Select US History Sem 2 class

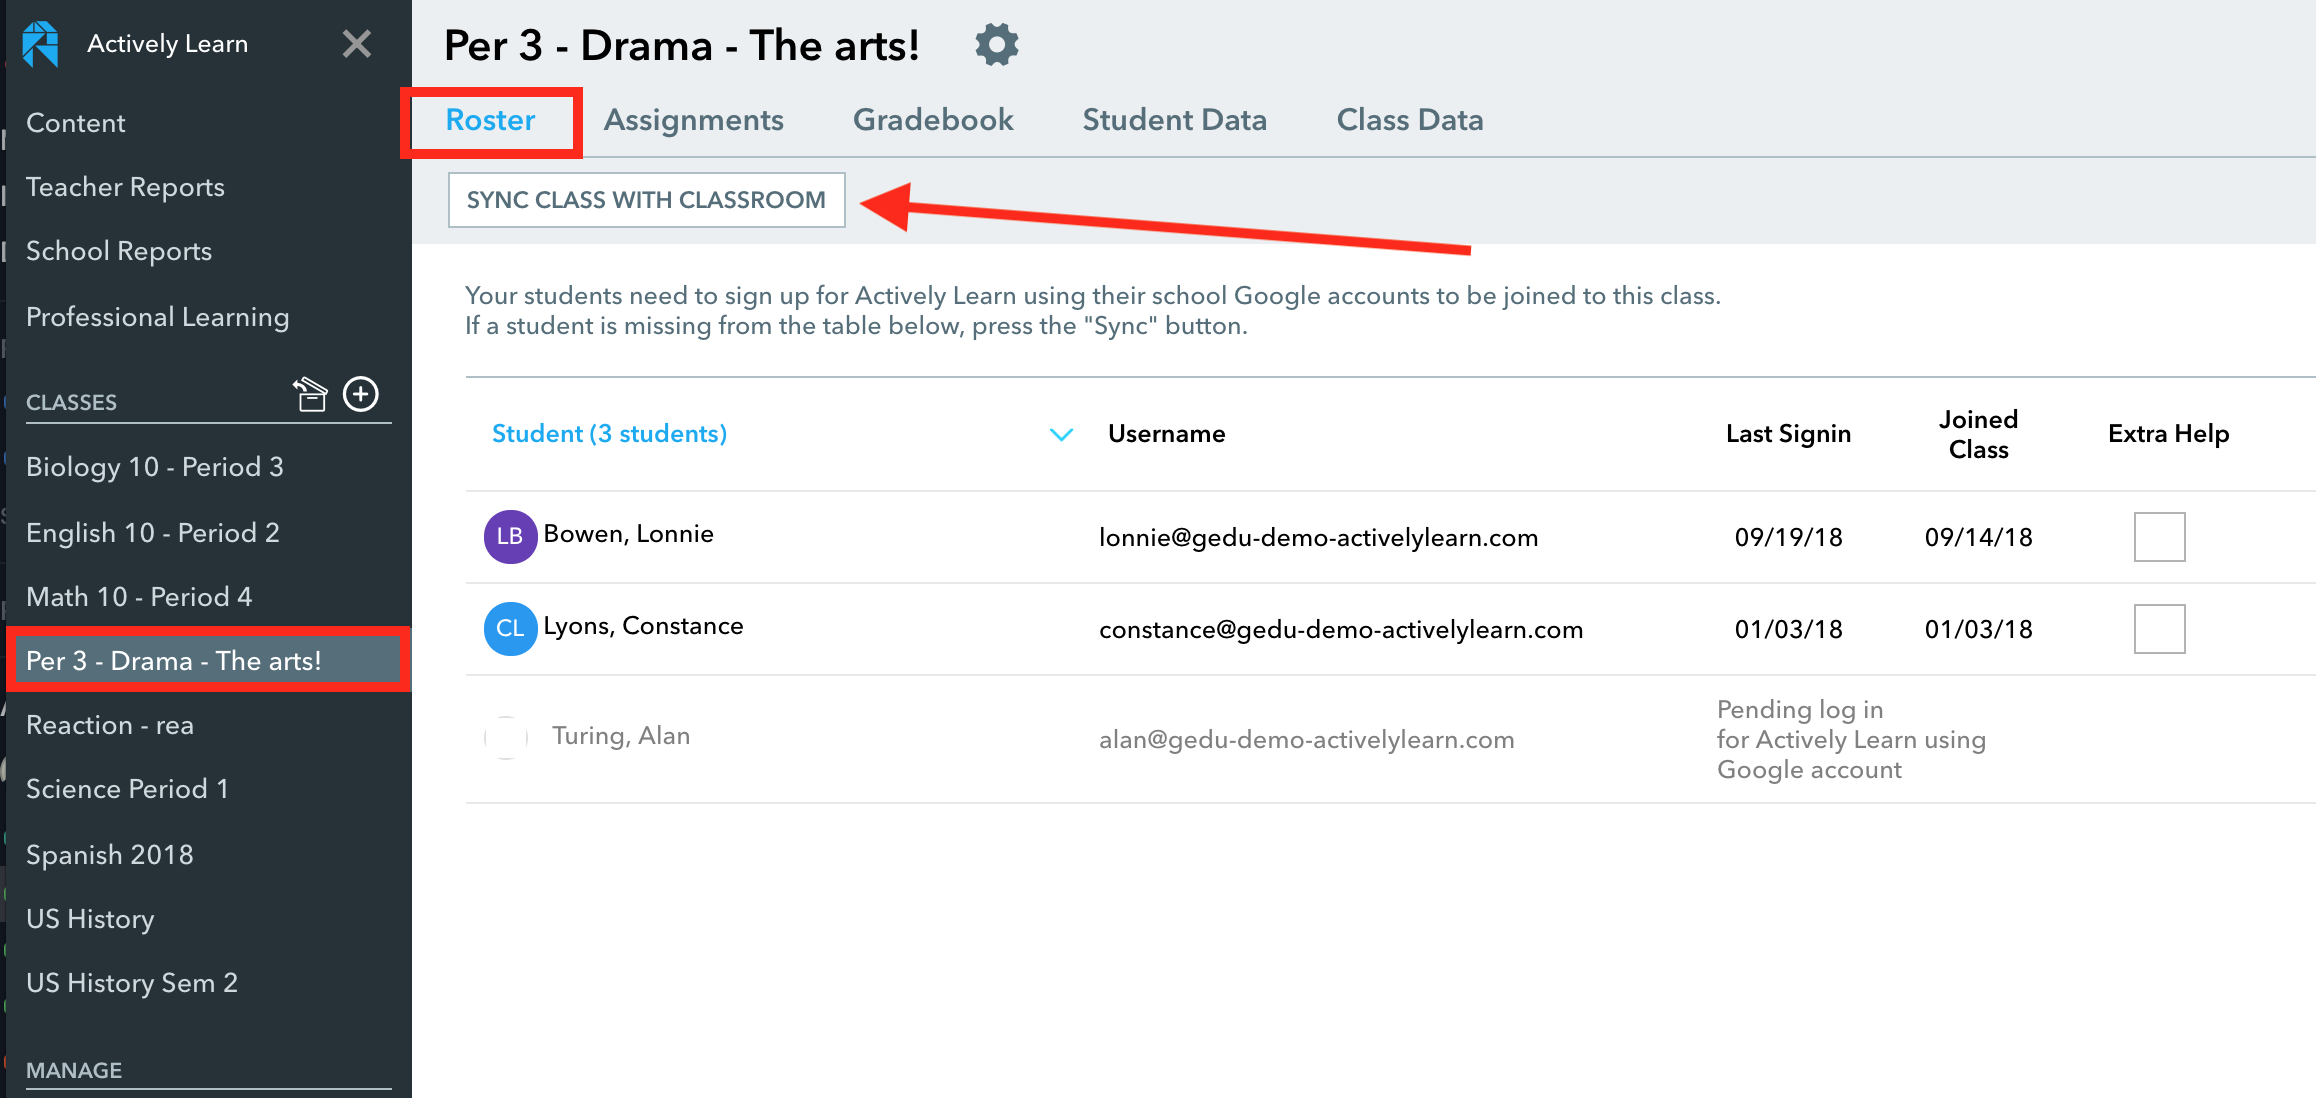click(x=132, y=983)
